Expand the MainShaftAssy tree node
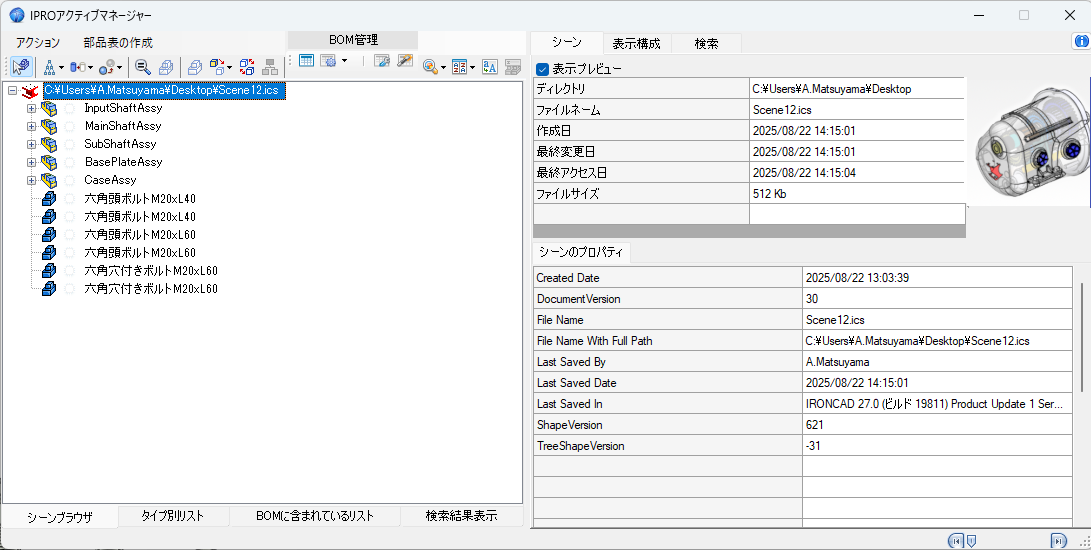1091x550 pixels. [31, 127]
